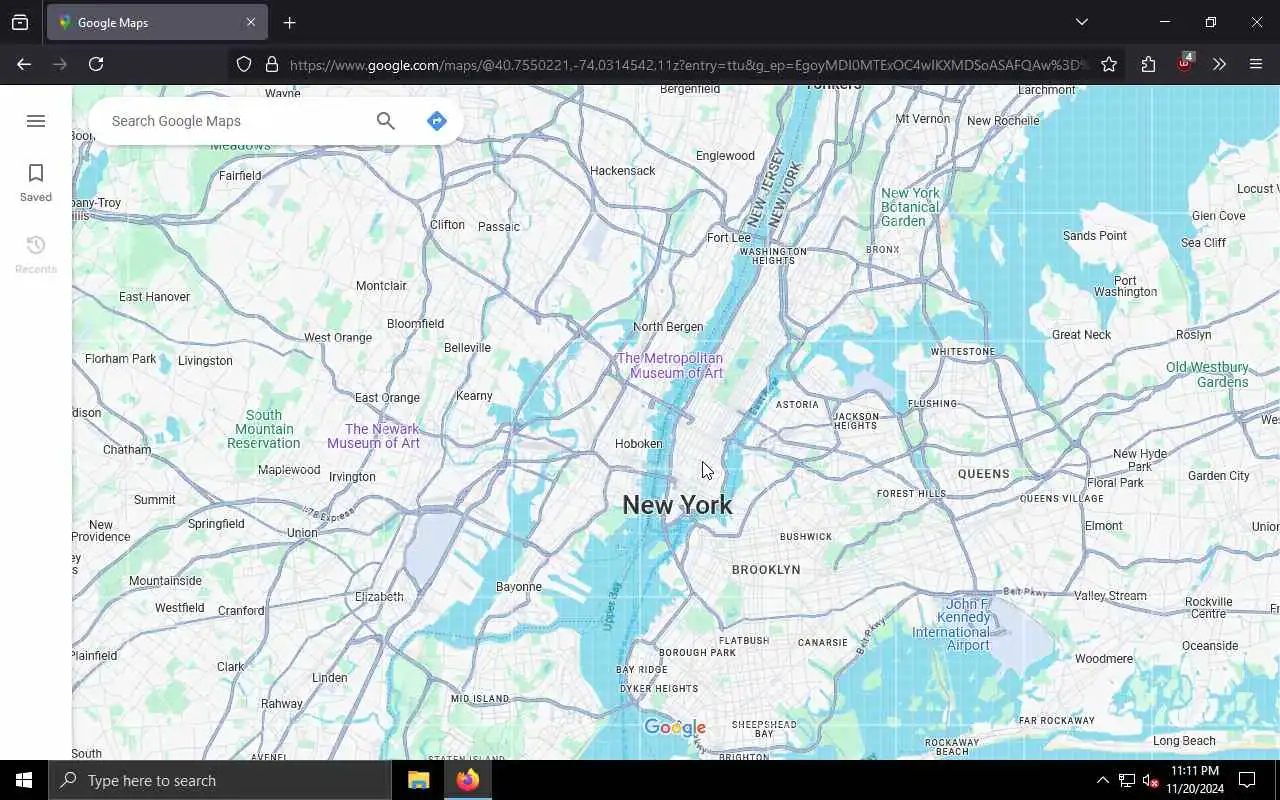Click the Google logo on the map

point(675,728)
